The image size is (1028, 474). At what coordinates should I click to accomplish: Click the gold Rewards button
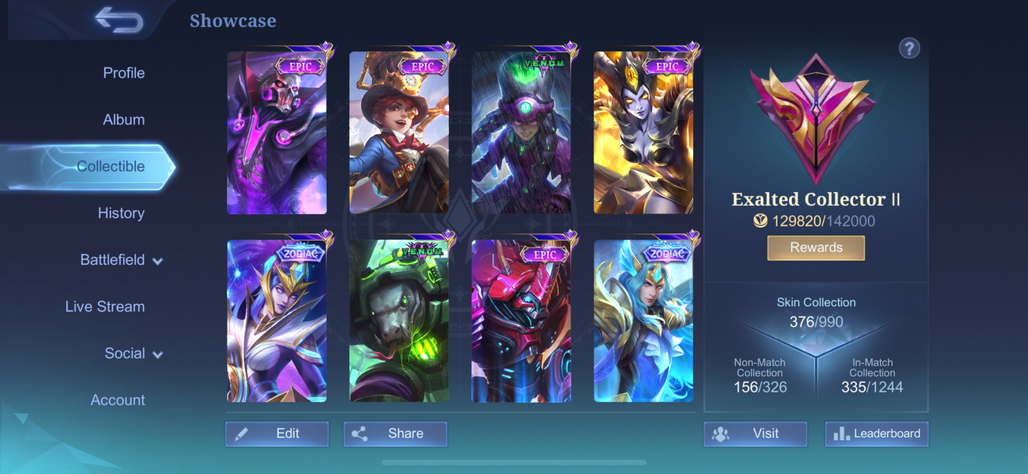816,248
